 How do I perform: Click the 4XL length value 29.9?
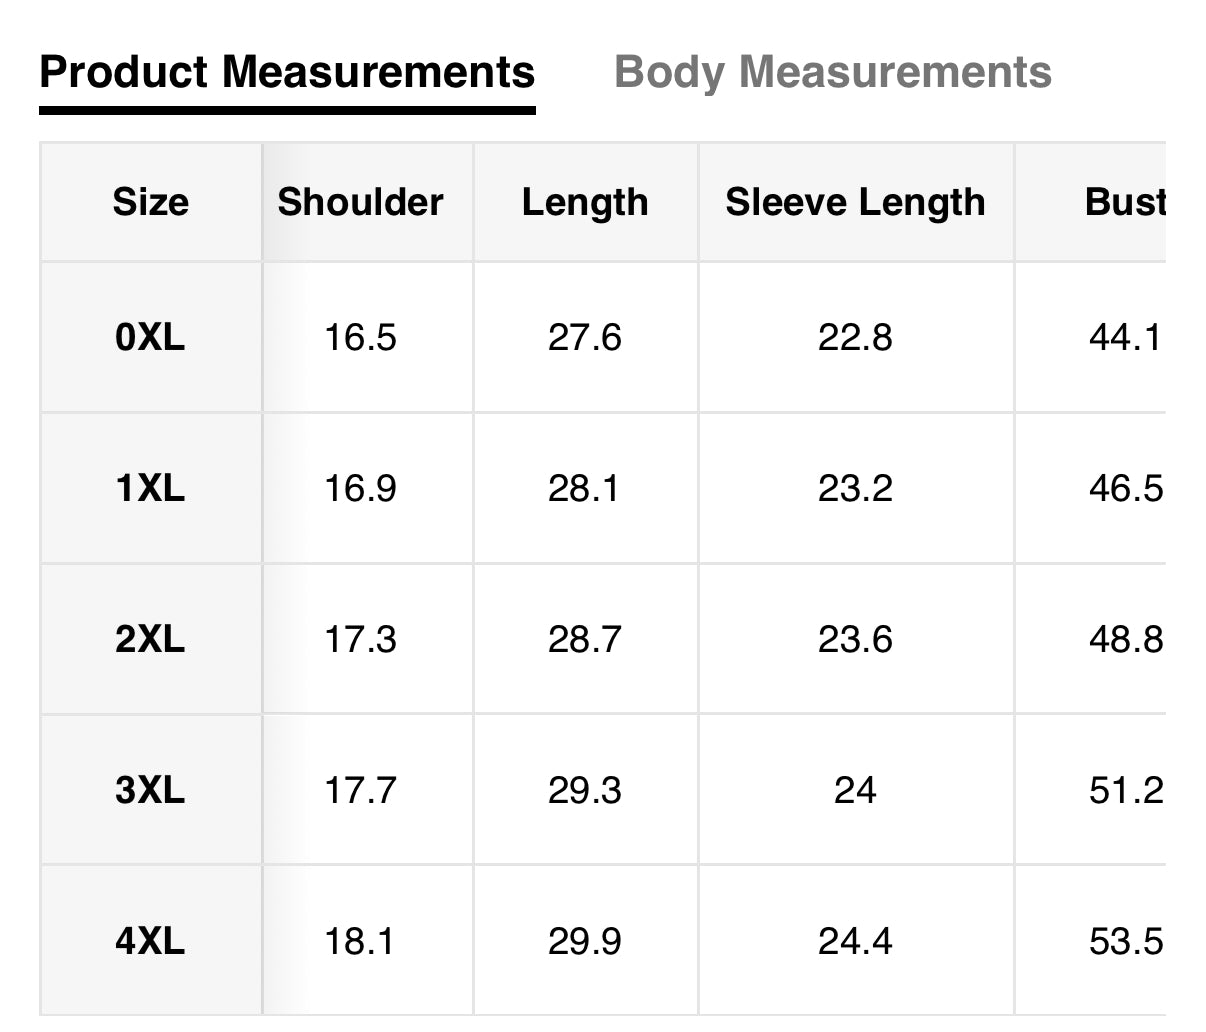[x=584, y=942]
